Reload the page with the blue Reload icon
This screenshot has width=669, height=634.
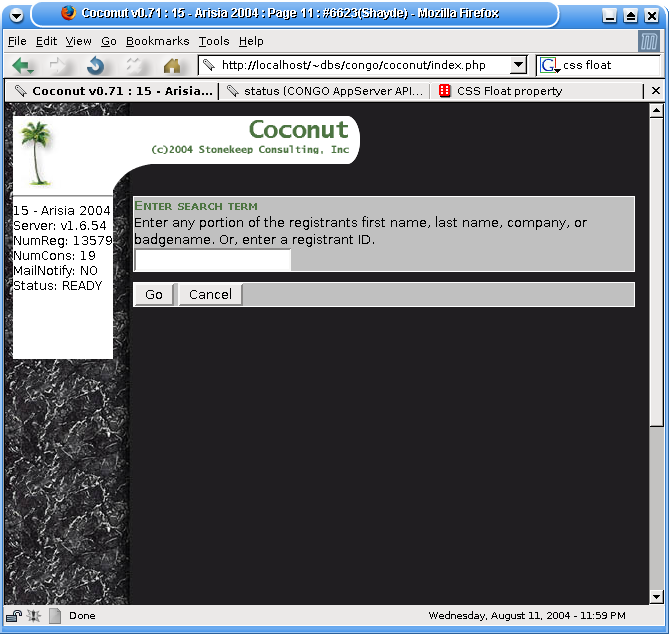click(x=96, y=66)
